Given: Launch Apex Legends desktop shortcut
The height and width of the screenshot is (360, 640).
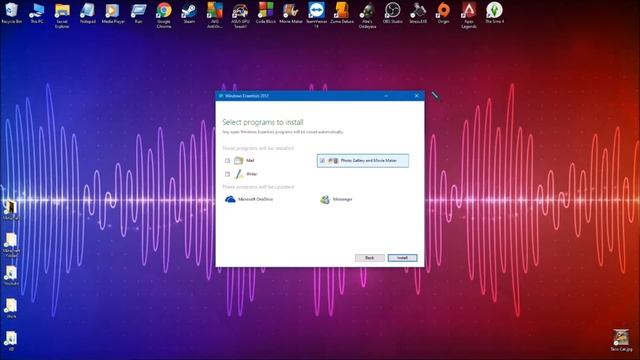Looking at the screenshot, I should click(469, 15).
